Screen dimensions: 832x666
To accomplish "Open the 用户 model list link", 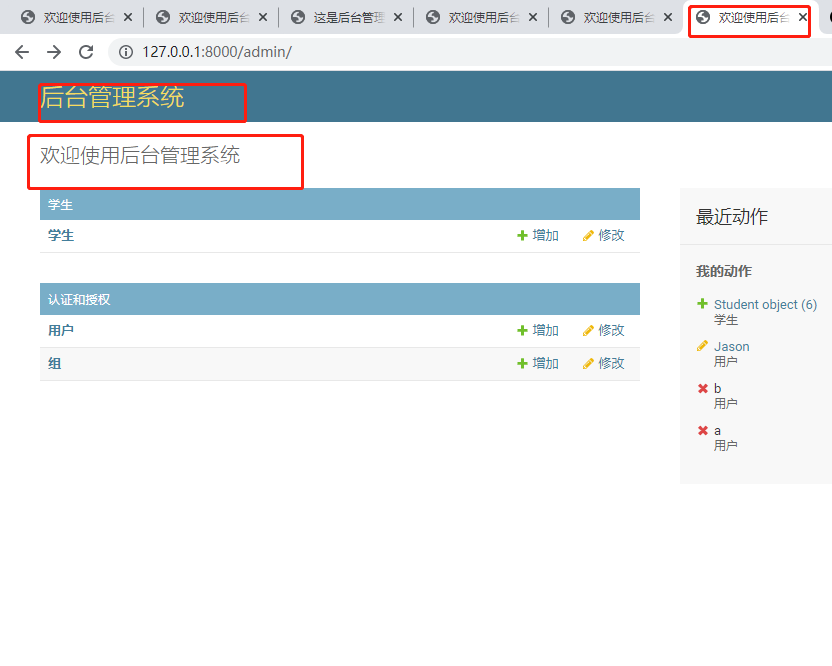I will point(61,331).
